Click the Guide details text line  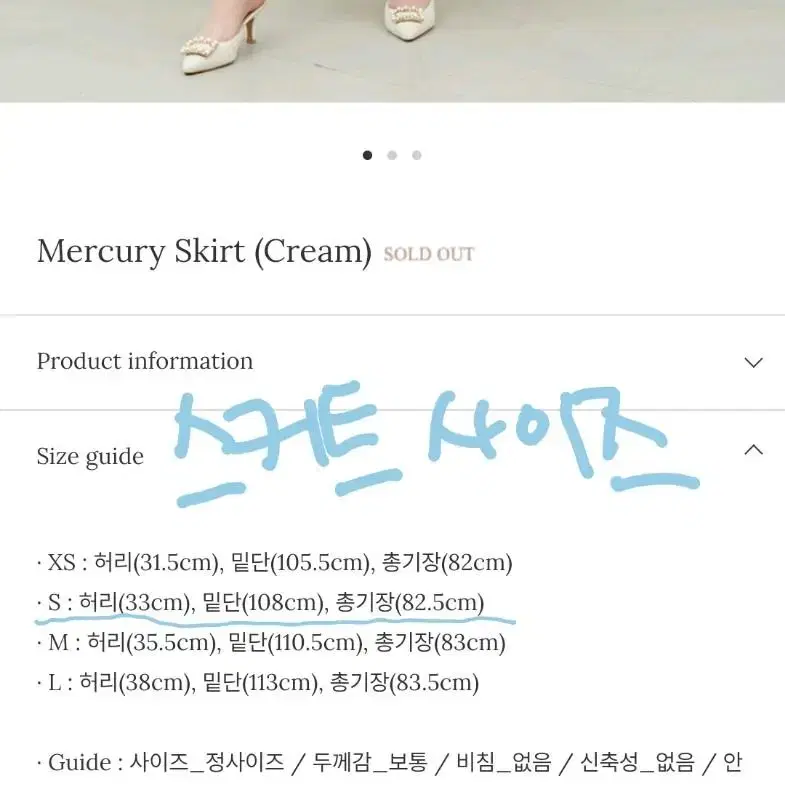coord(389,763)
